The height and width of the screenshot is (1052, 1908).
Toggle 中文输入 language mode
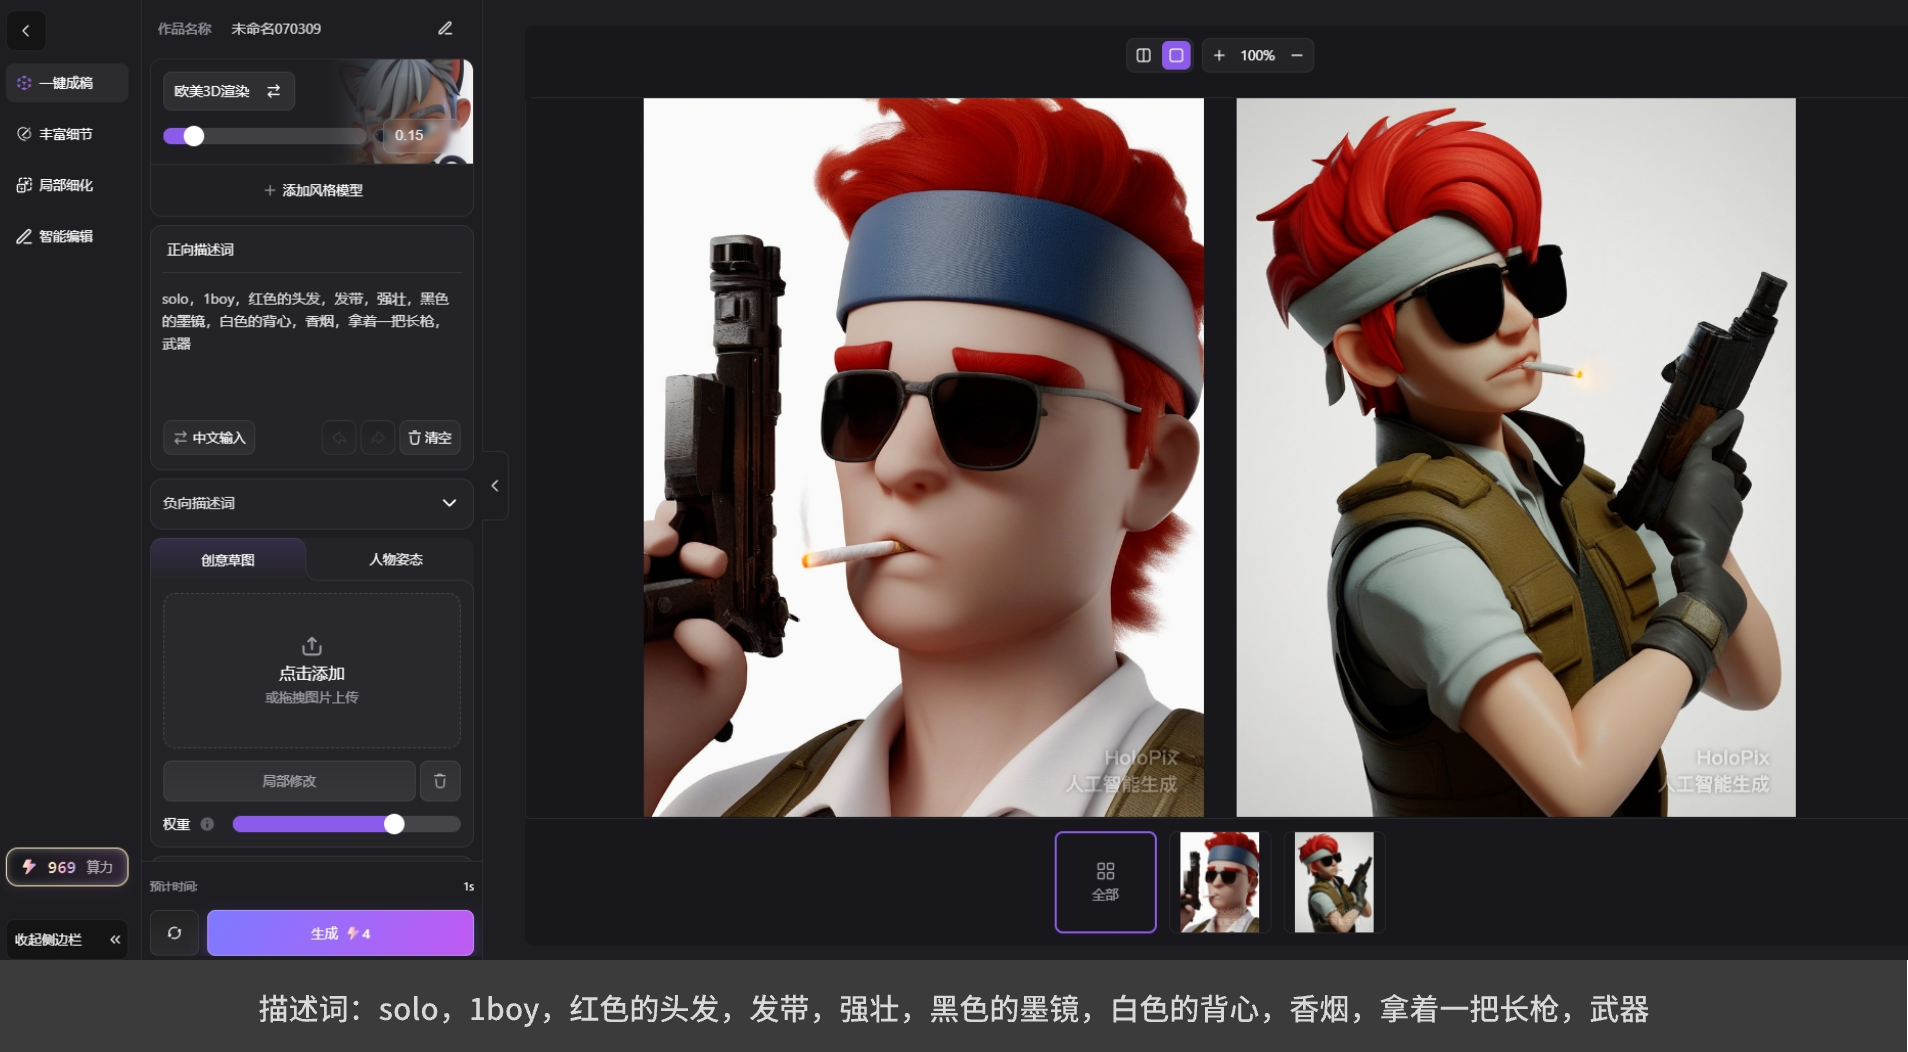[209, 438]
